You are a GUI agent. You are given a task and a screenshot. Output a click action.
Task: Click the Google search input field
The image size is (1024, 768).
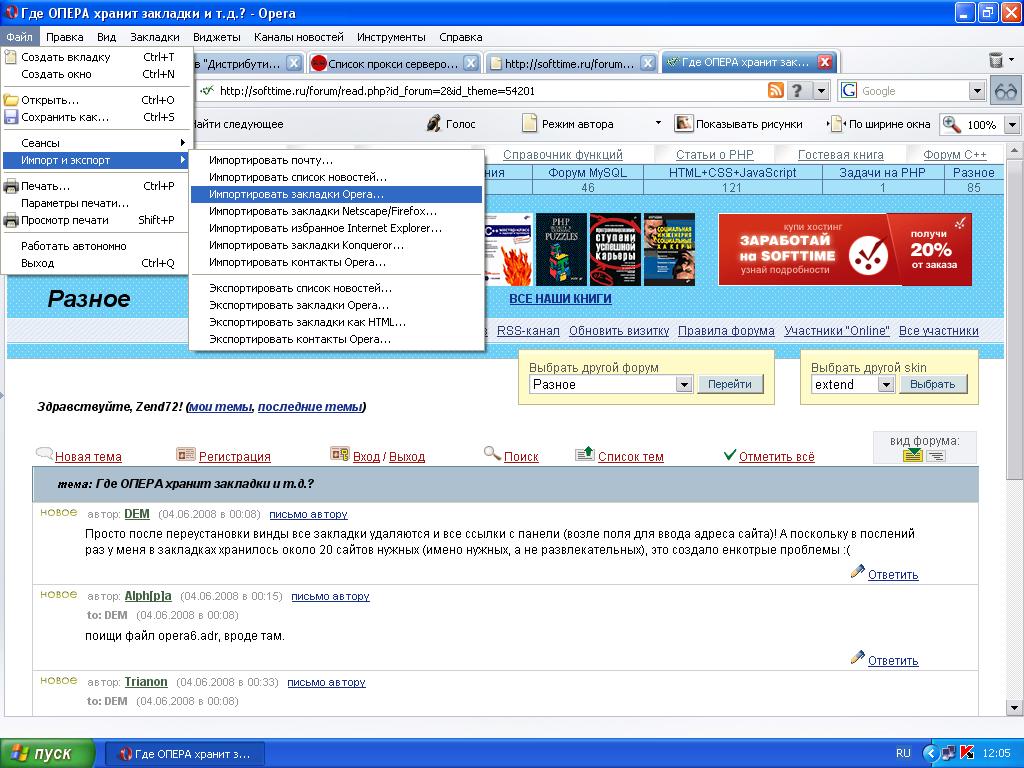[913, 91]
